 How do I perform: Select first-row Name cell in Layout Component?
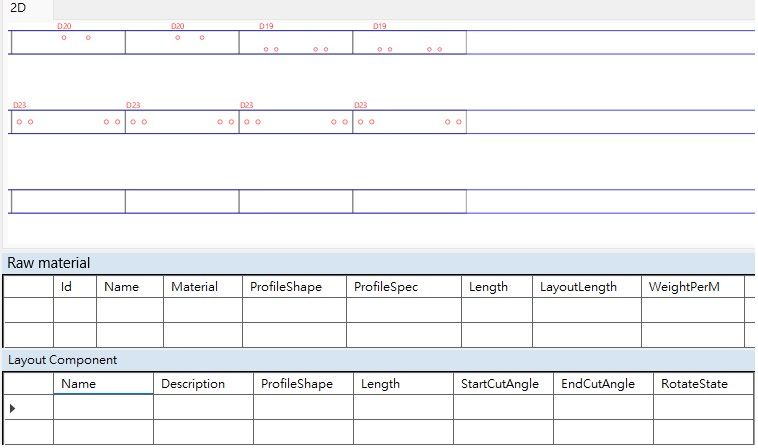pyautogui.click(x=103, y=408)
